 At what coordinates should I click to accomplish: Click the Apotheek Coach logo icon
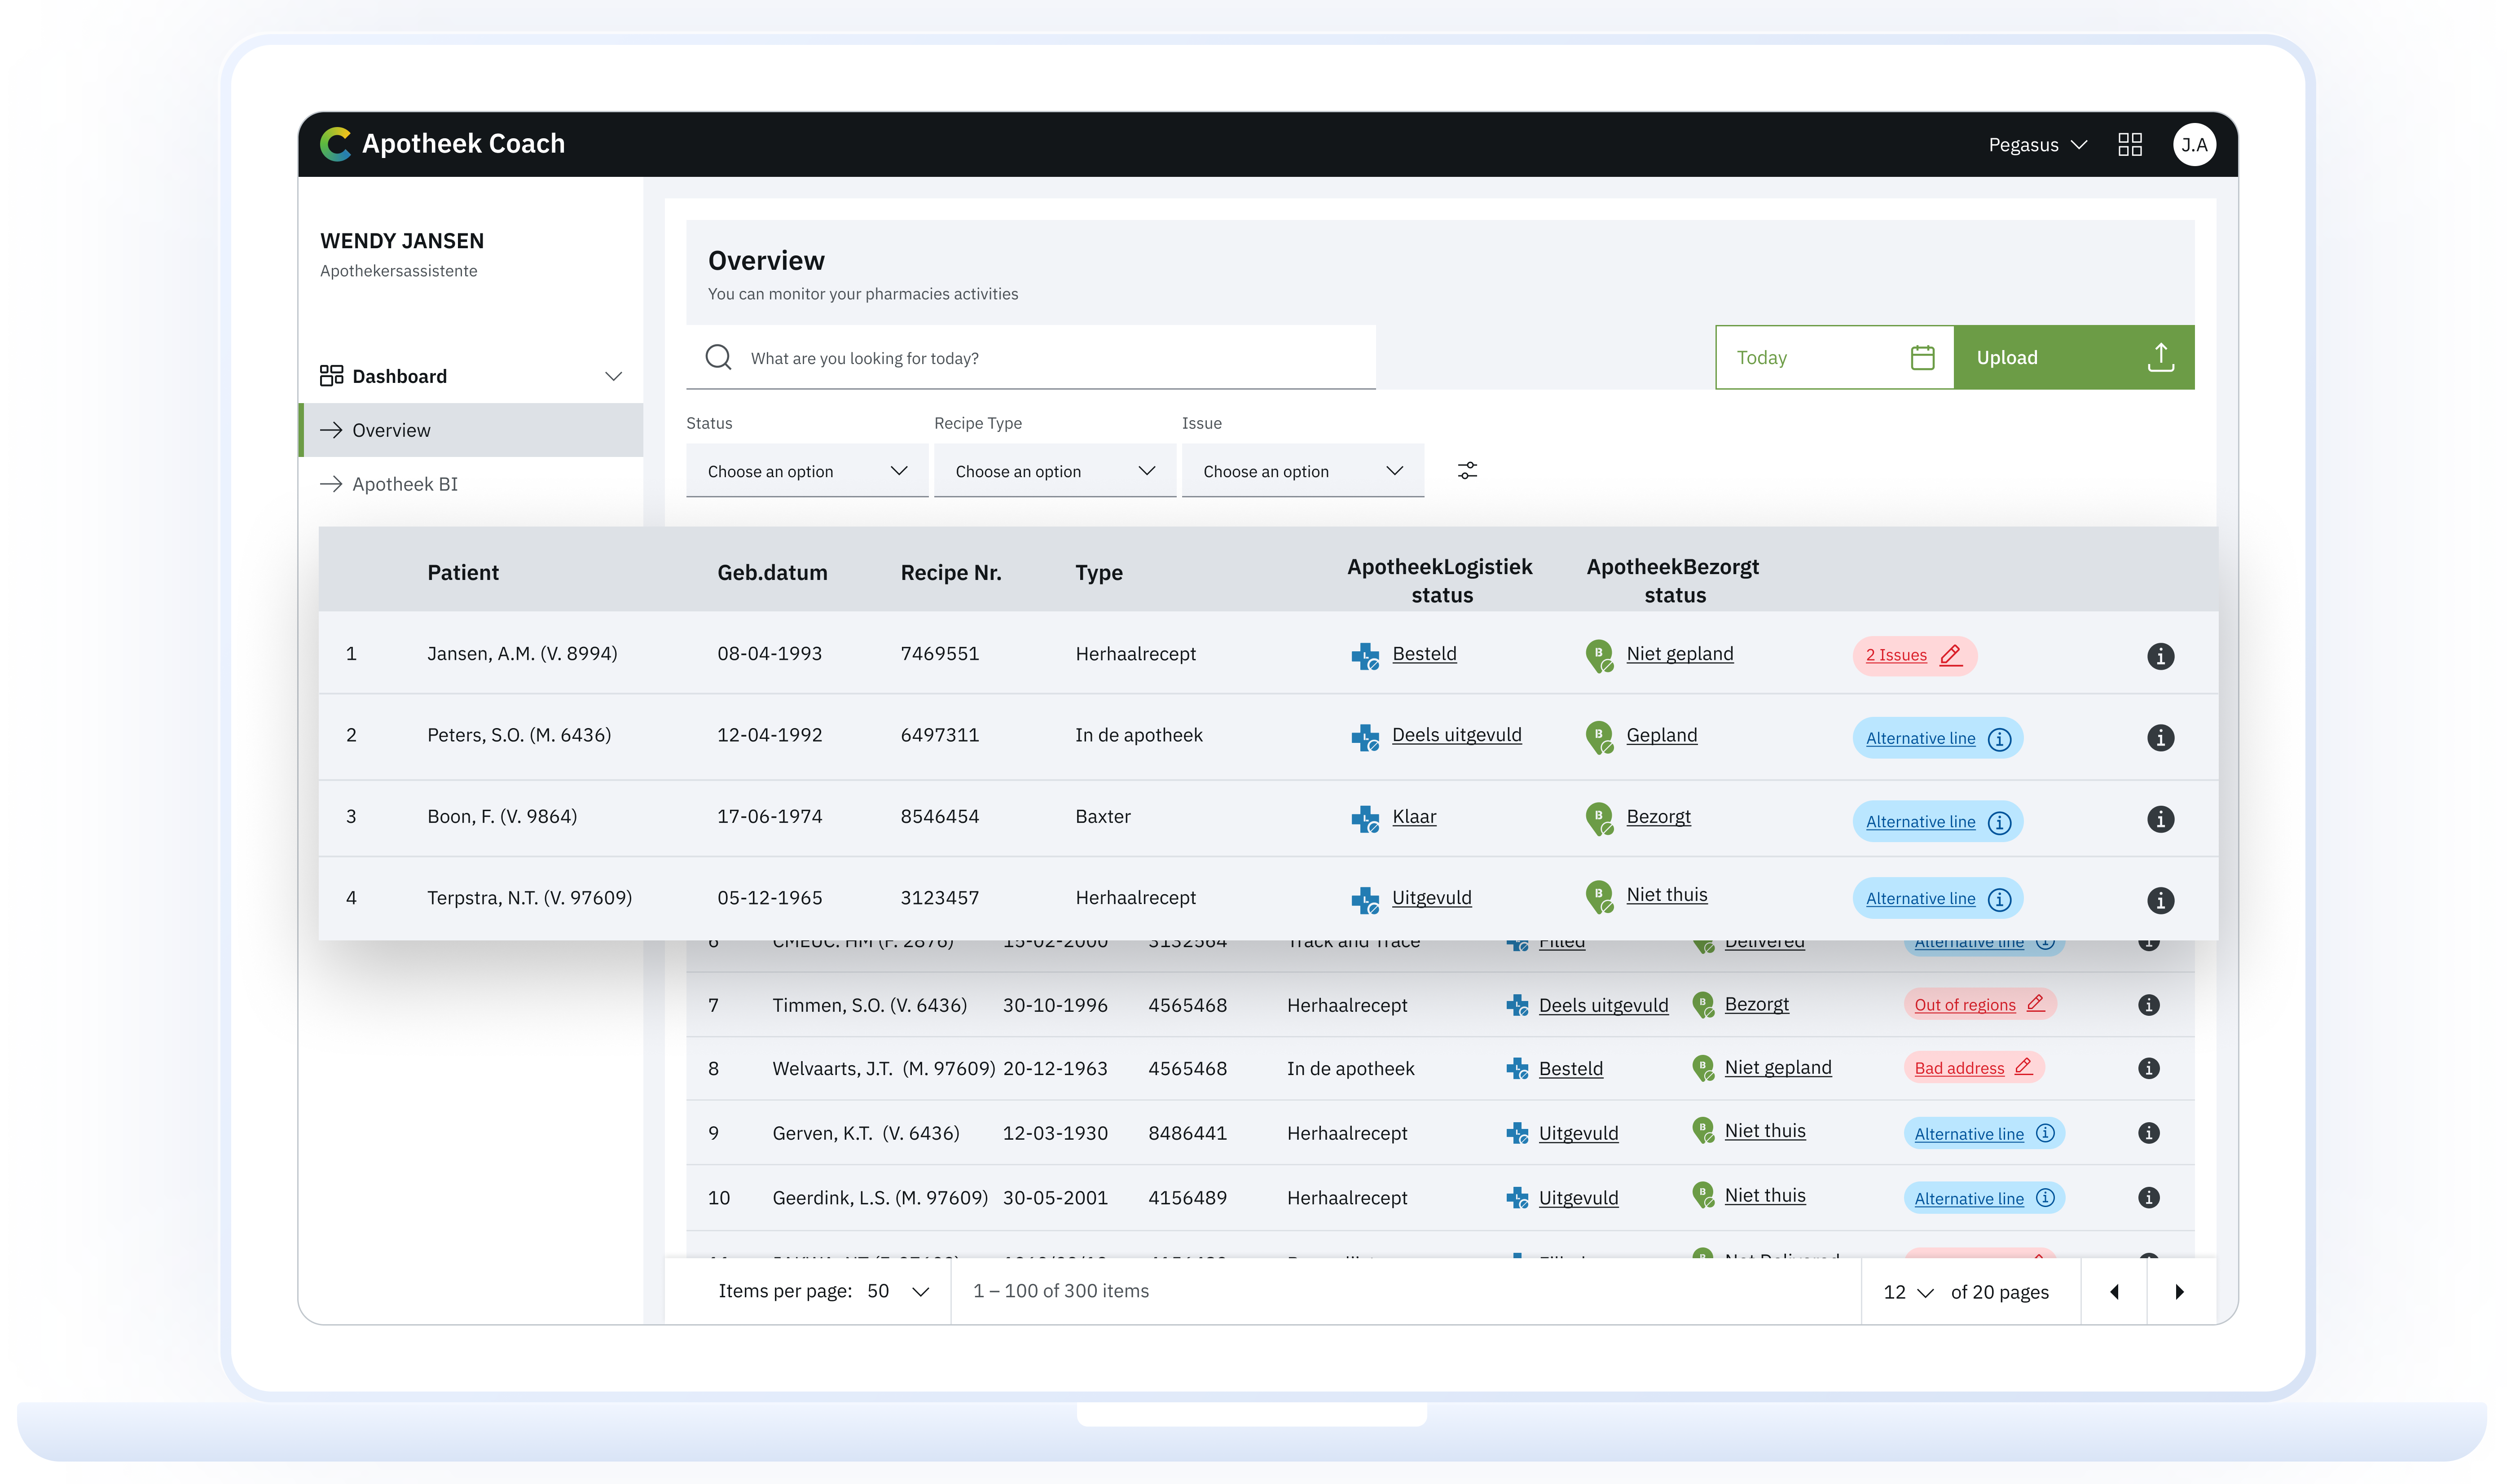[x=335, y=144]
